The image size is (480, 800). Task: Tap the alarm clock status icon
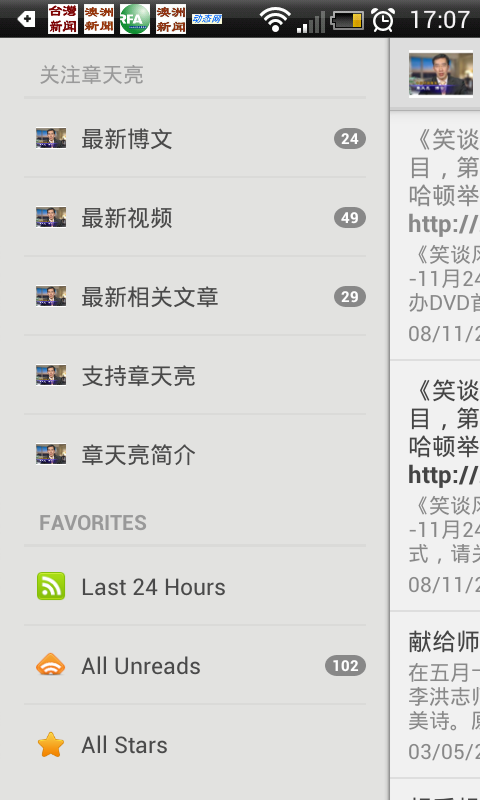[x=383, y=20]
